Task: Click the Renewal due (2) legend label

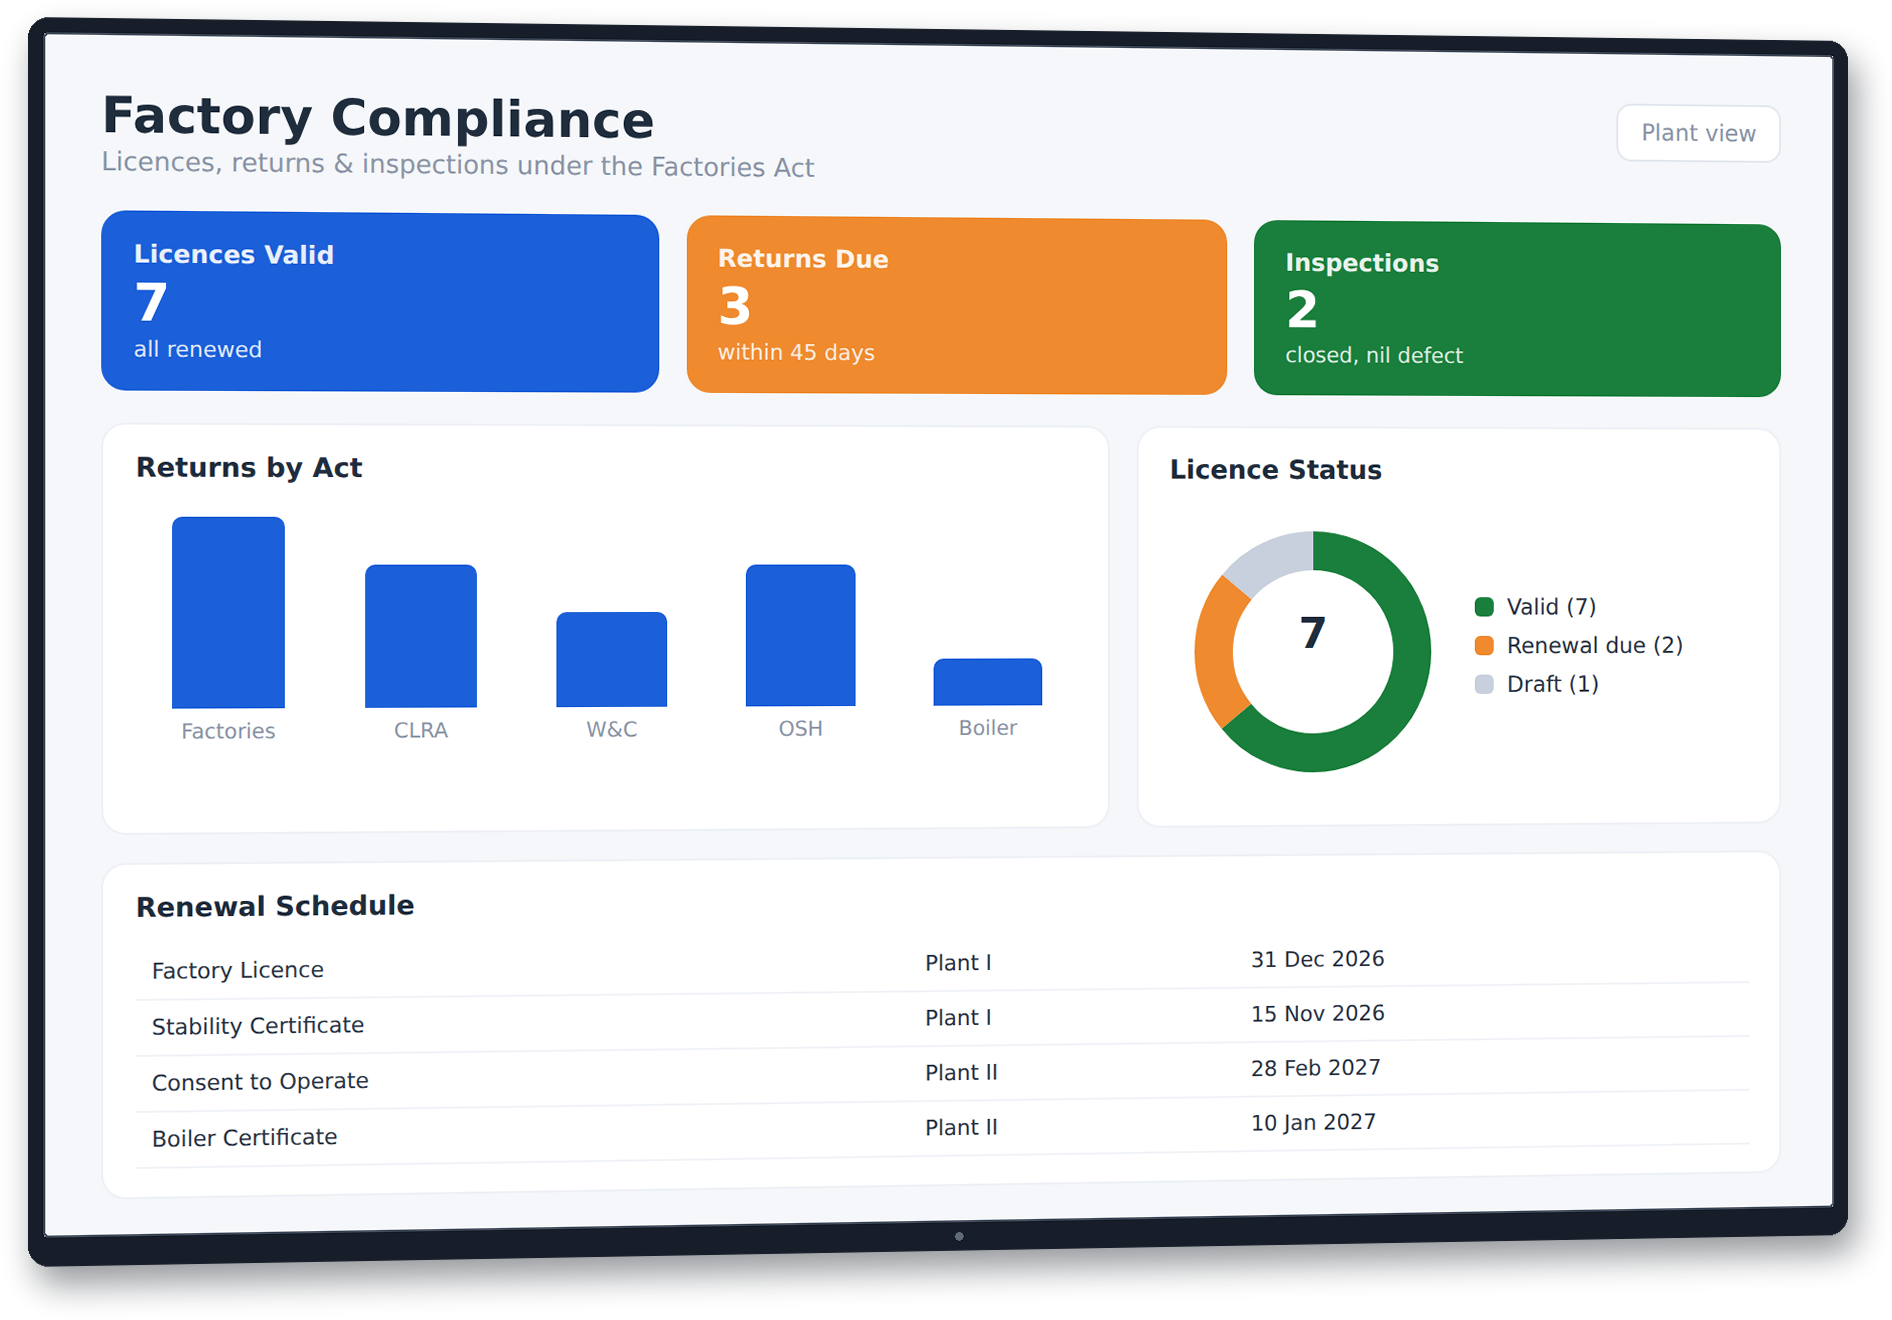Action: 1595,646
